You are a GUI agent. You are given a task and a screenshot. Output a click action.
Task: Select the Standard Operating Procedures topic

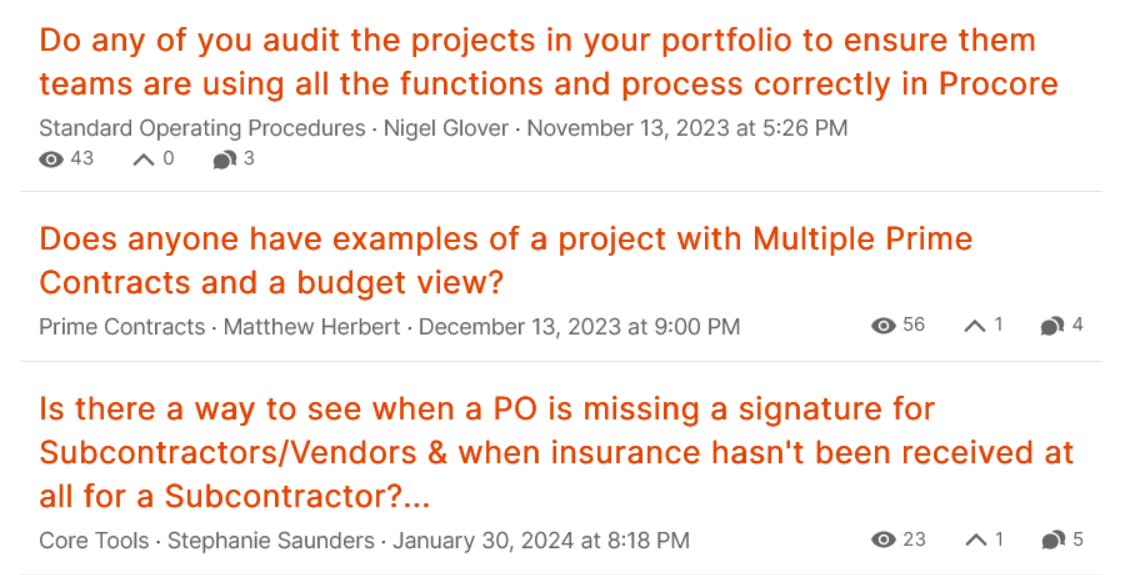202,128
